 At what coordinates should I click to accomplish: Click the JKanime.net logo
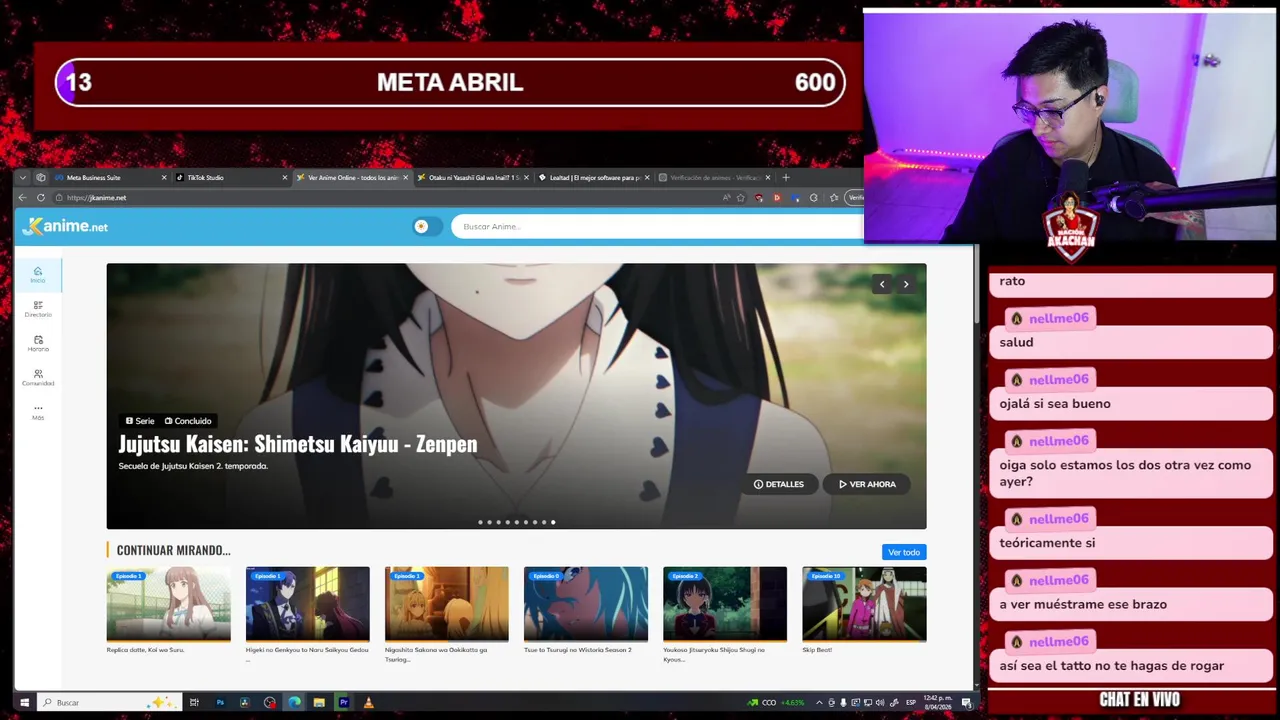65,227
